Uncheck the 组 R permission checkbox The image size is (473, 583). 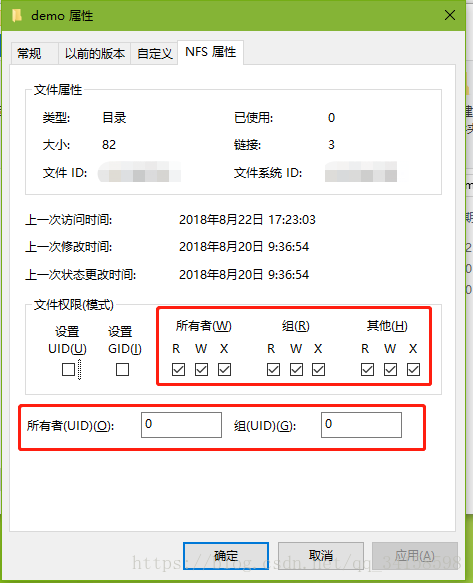pyautogui.click(x=273, y=370)
